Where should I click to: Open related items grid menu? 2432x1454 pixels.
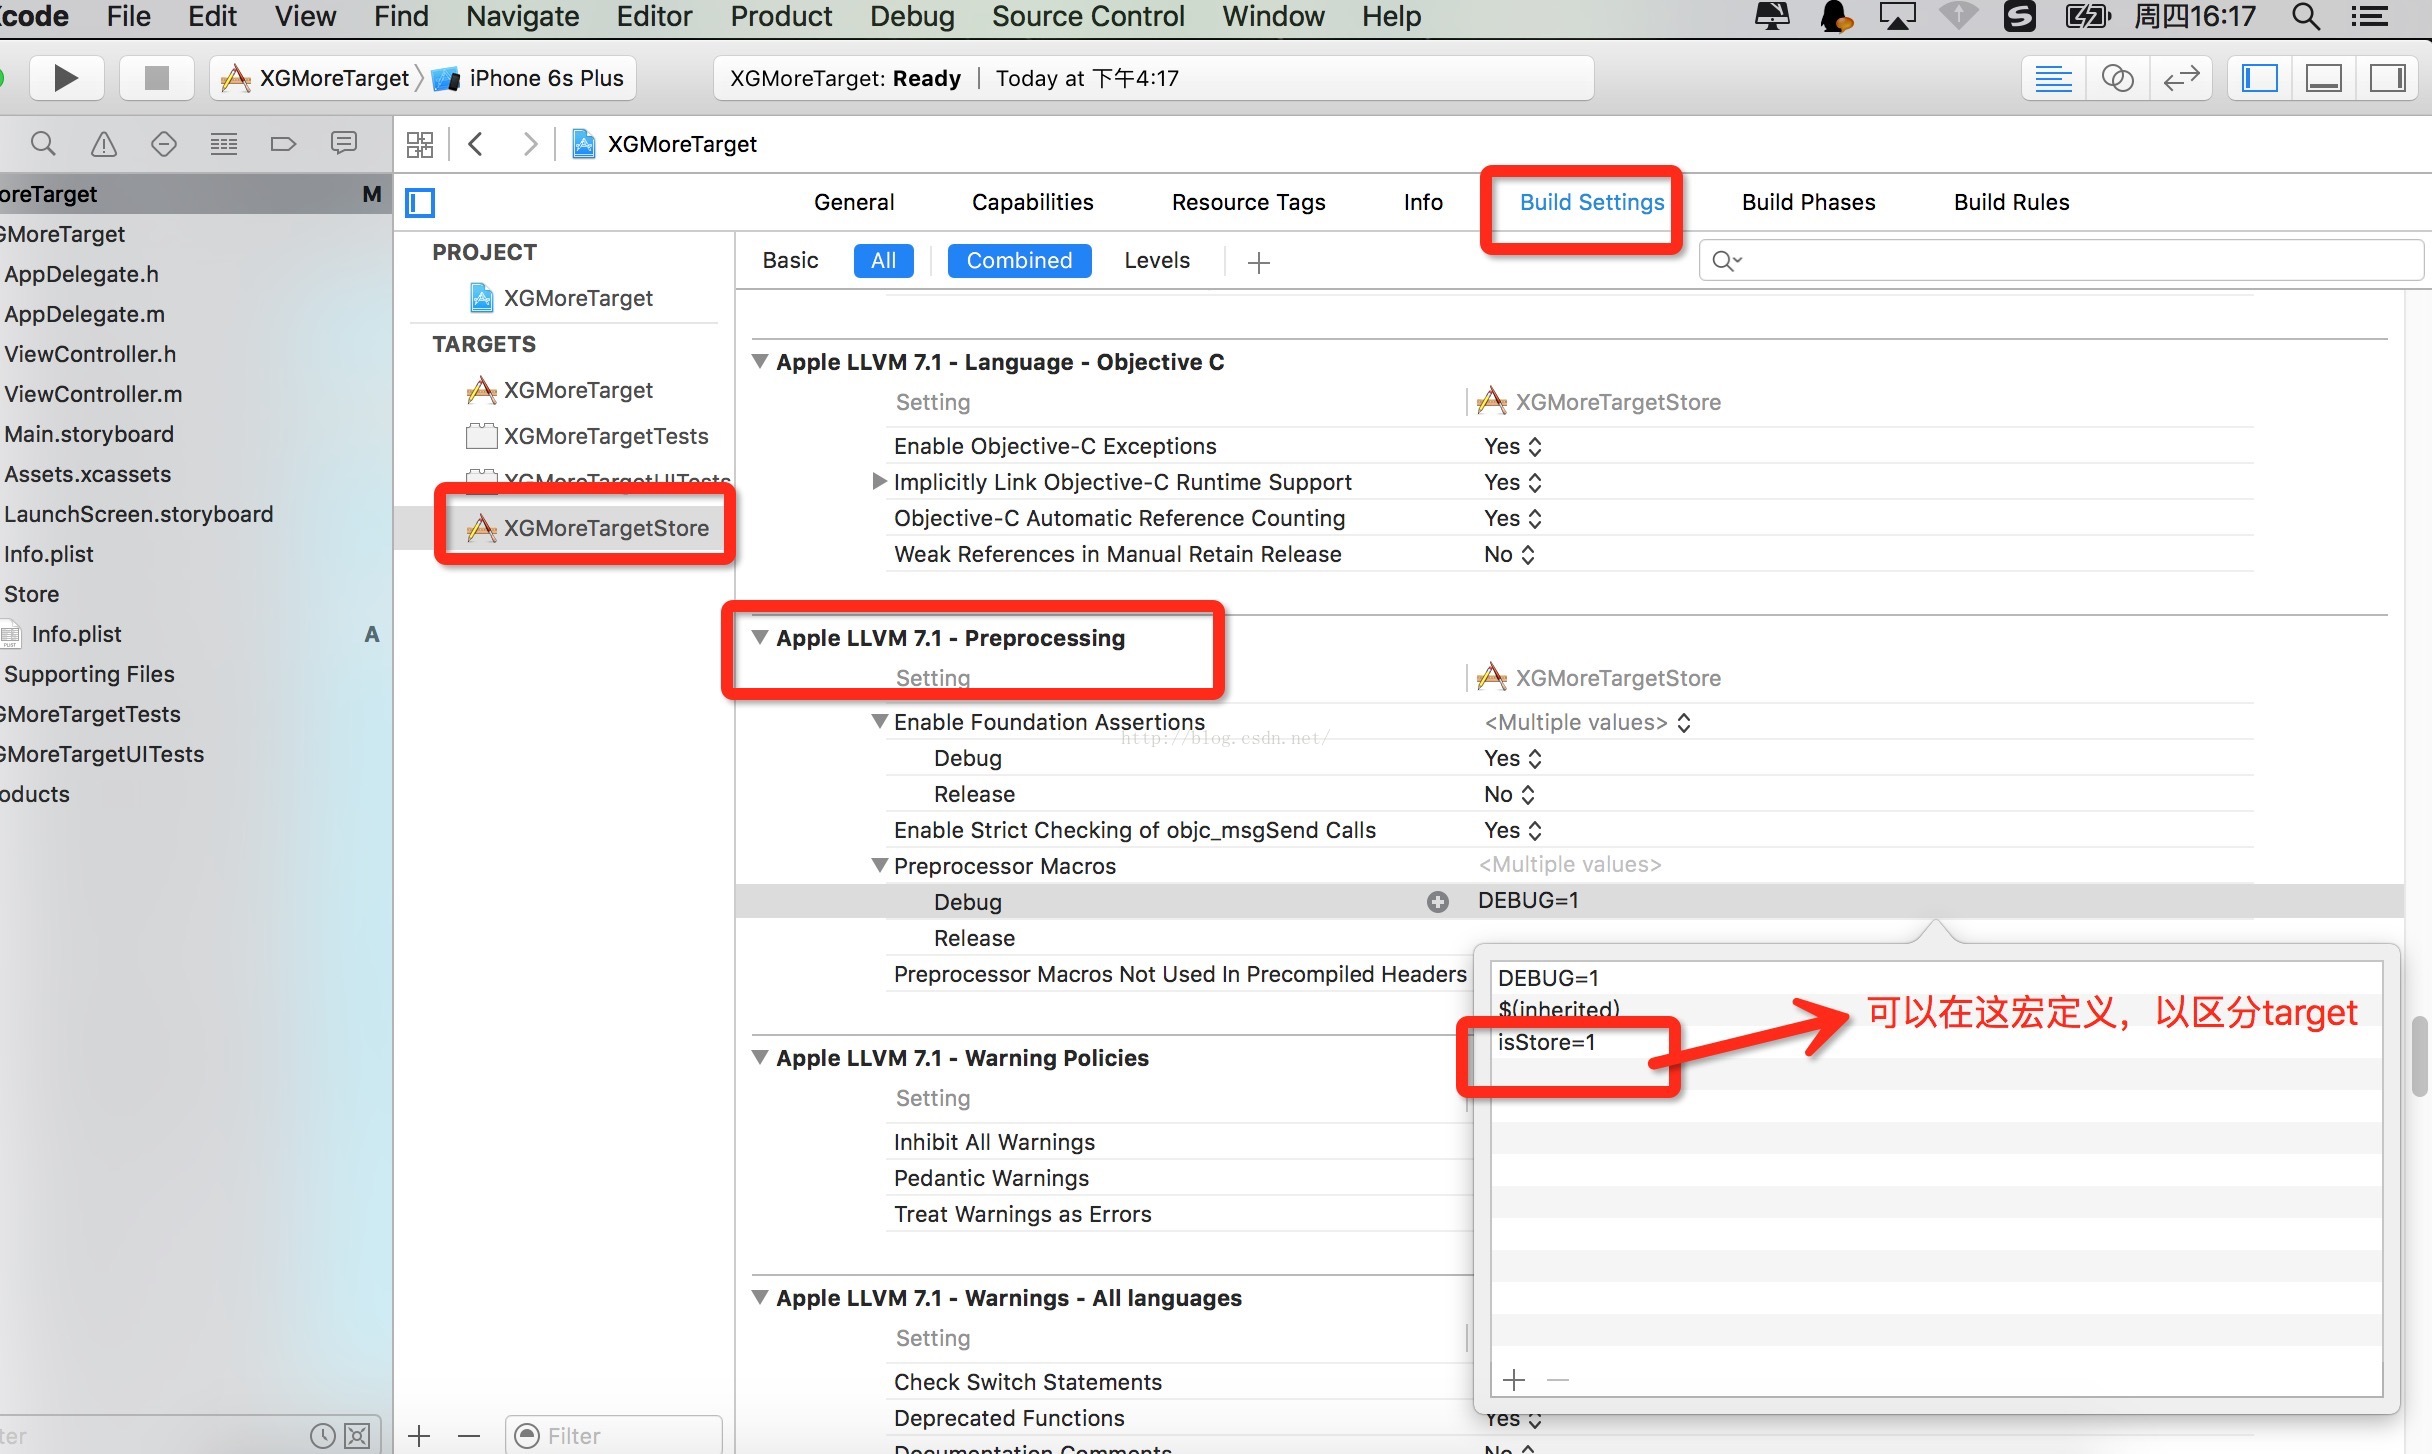tap(420, 144)
